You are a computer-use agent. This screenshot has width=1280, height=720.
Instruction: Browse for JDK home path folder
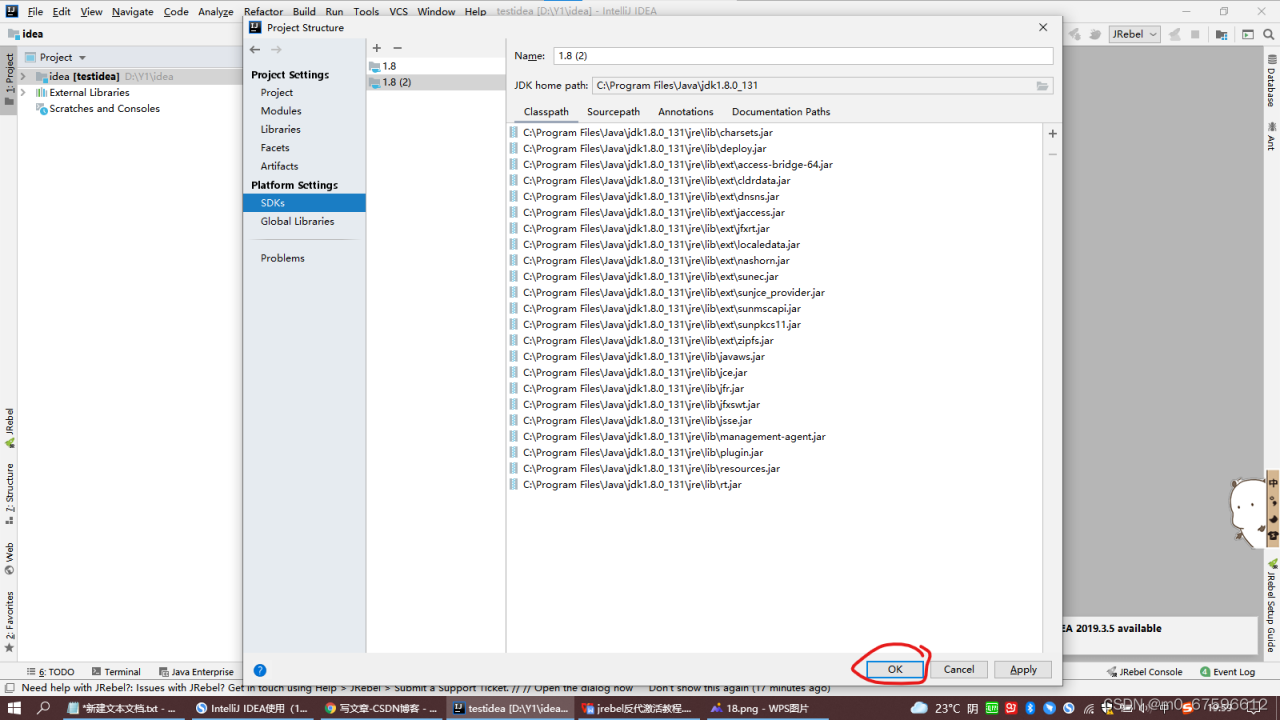(1043, 86)
